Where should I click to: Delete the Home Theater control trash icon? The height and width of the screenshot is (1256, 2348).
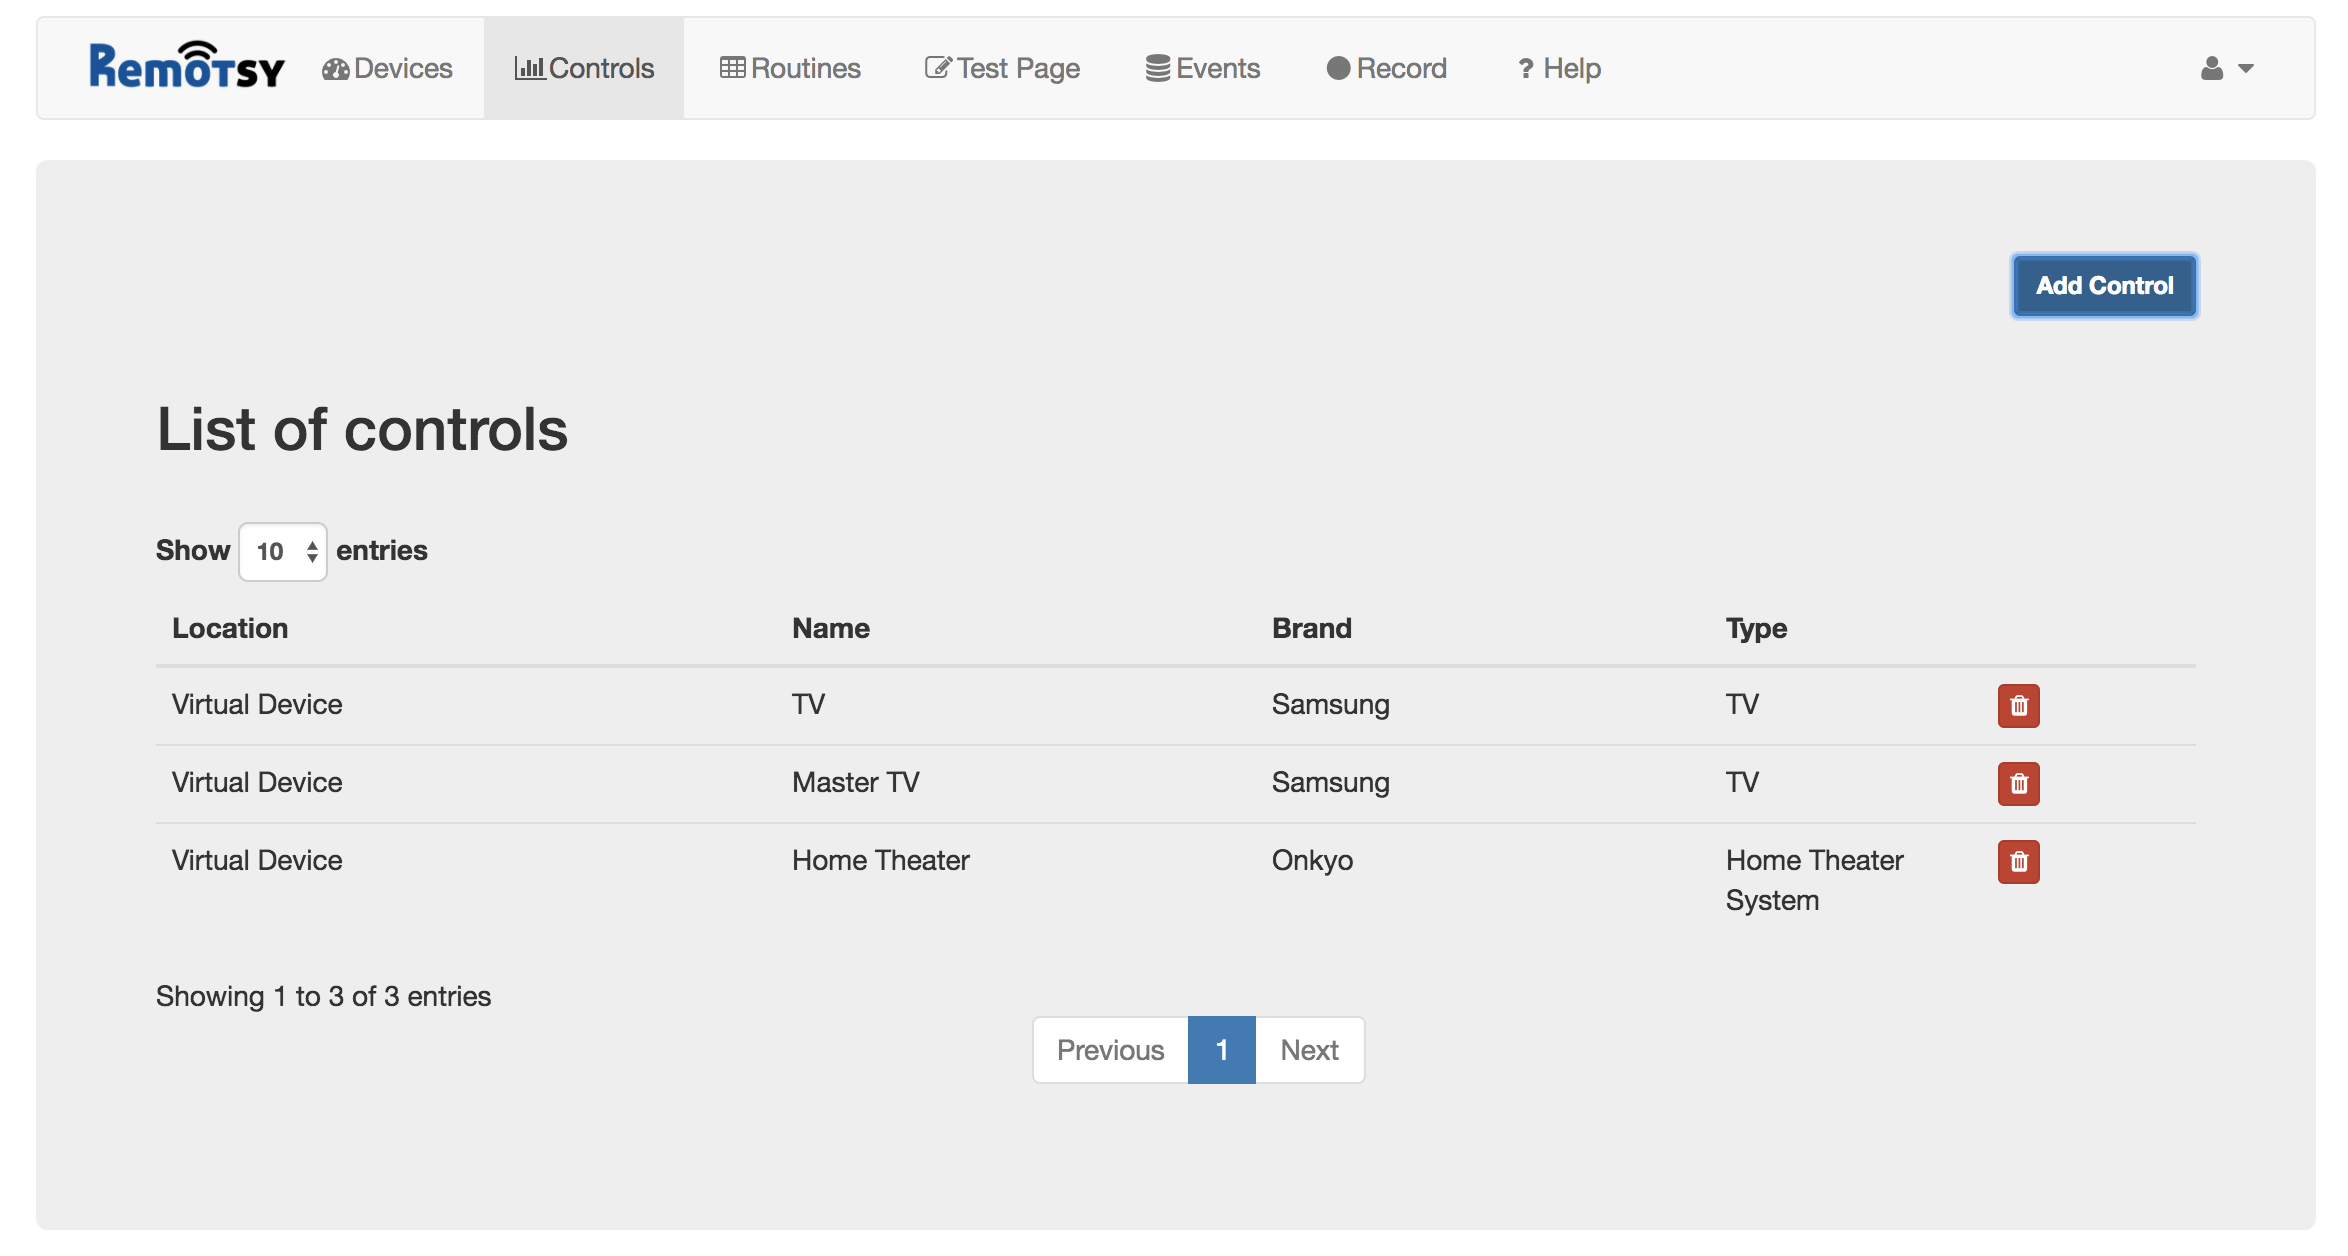pos(2018,862)
